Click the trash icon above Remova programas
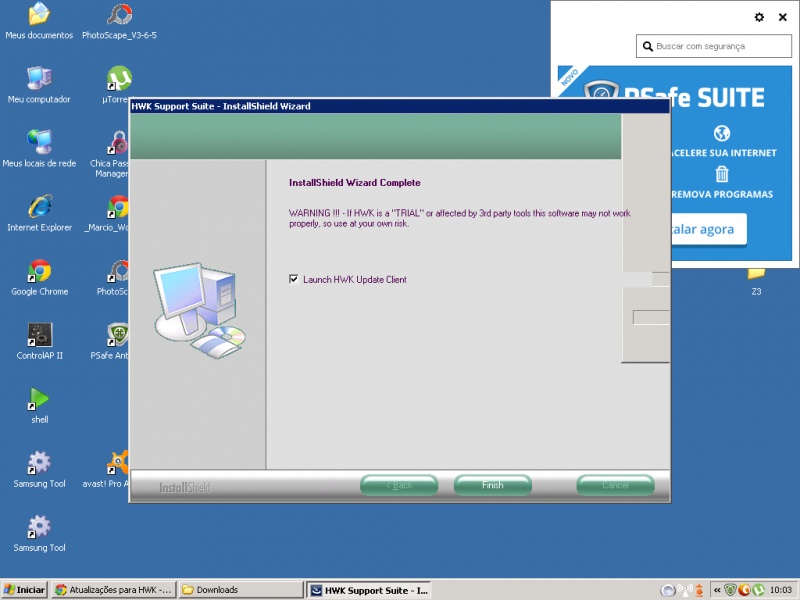Viewport: 800px width, 600px height. (722, 174)
